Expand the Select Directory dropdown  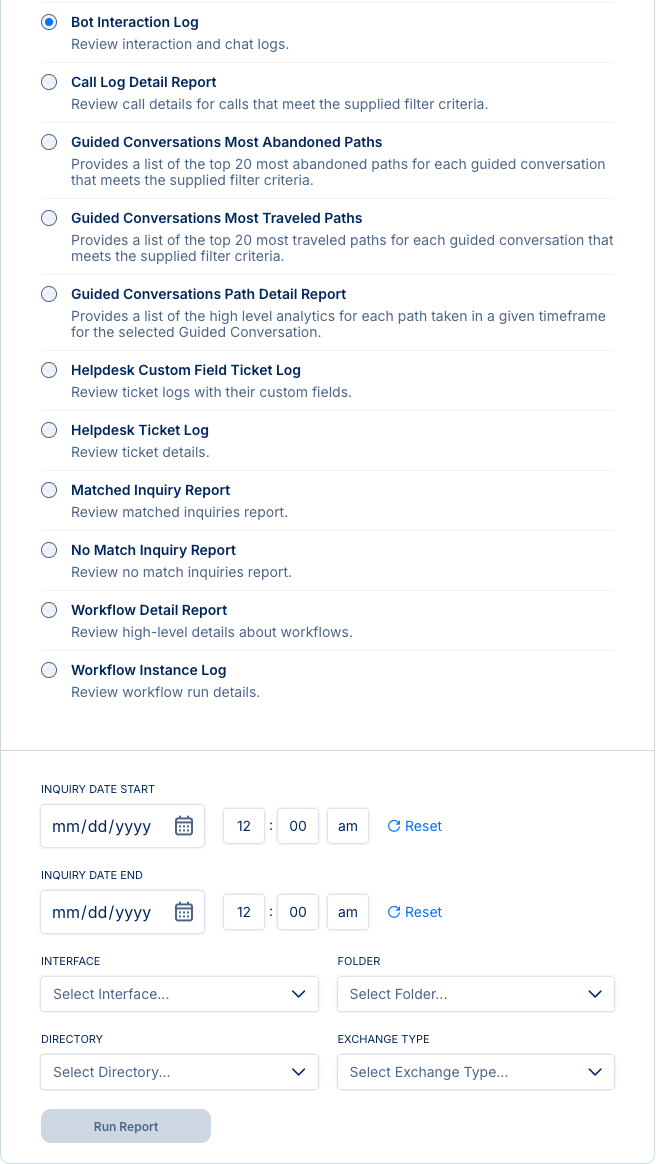pyautogui.click(x=179, y=1072)
